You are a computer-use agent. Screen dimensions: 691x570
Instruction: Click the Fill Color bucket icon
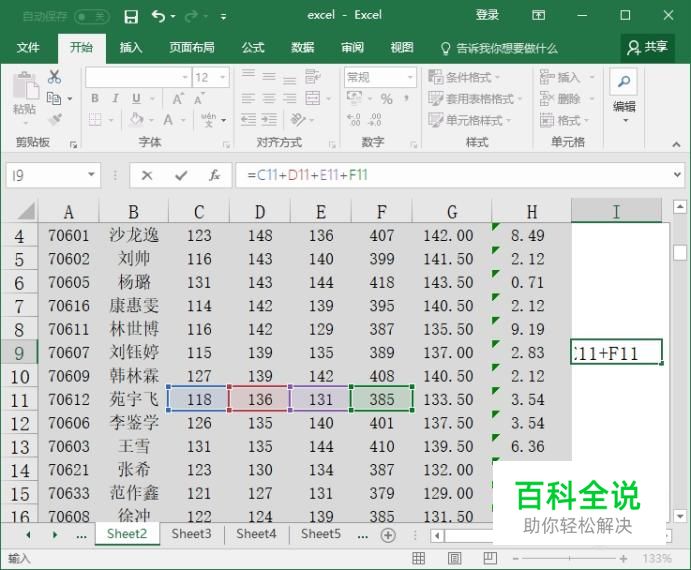point(137,119)
